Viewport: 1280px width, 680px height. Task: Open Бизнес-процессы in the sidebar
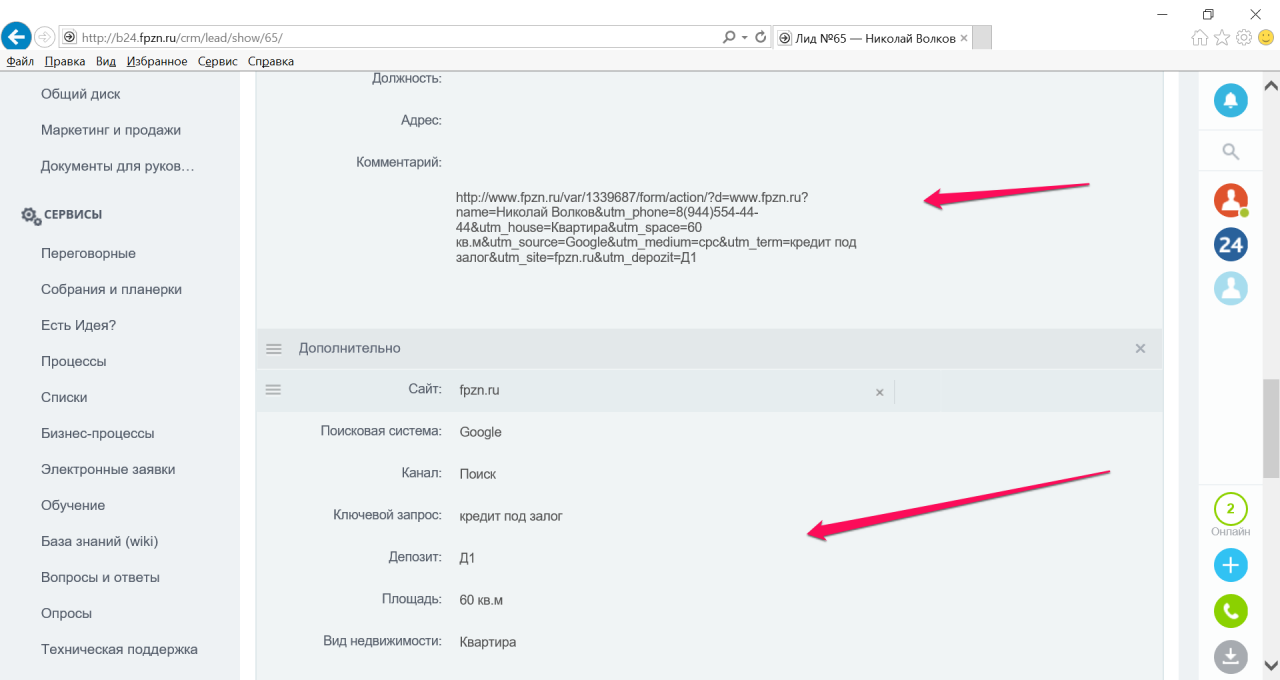pyautogui.click(x=98, y=433)
